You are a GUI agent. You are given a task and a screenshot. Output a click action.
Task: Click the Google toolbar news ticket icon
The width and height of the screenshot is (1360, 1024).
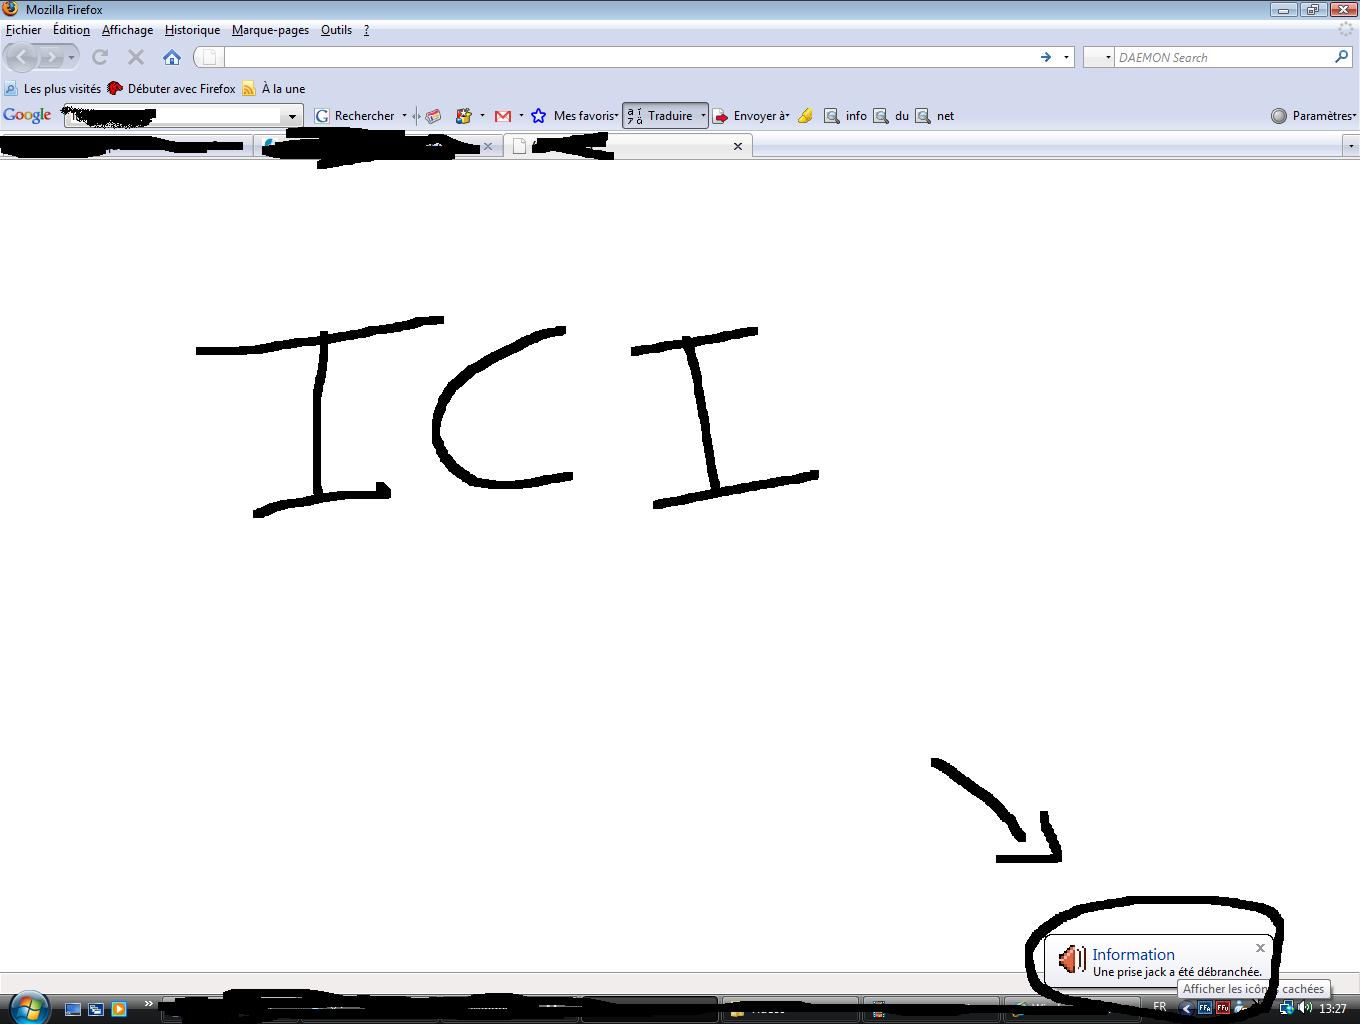[433, 116]
